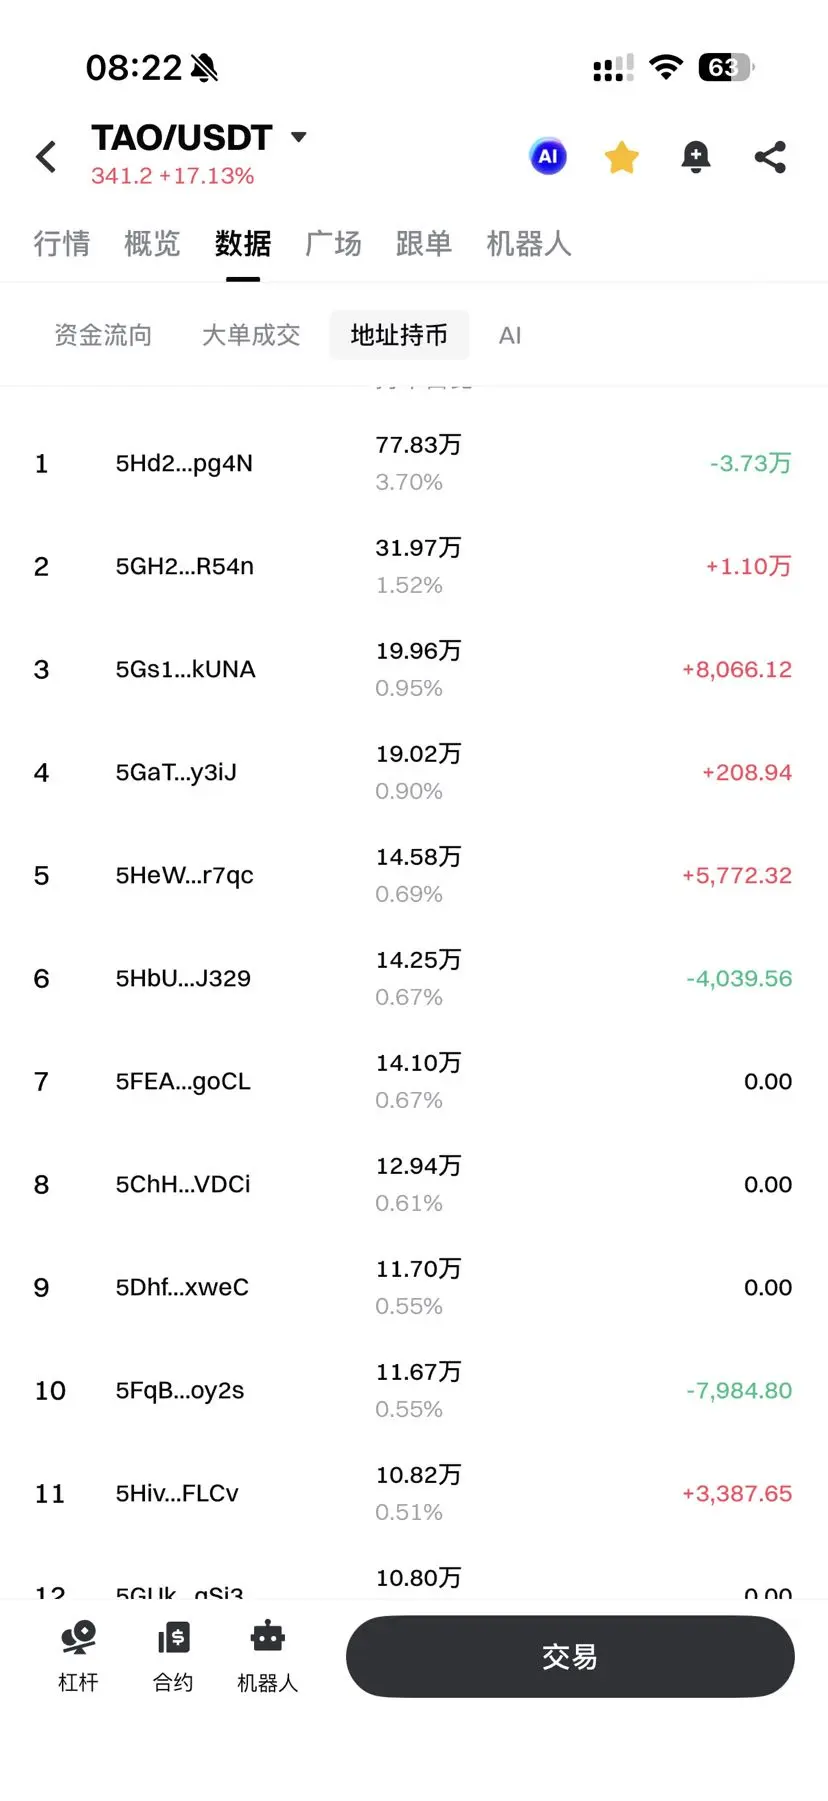This screenshot has height=1801, width=828.
Task: Tap the 交易 trade button
Action: click(570, 1656)
